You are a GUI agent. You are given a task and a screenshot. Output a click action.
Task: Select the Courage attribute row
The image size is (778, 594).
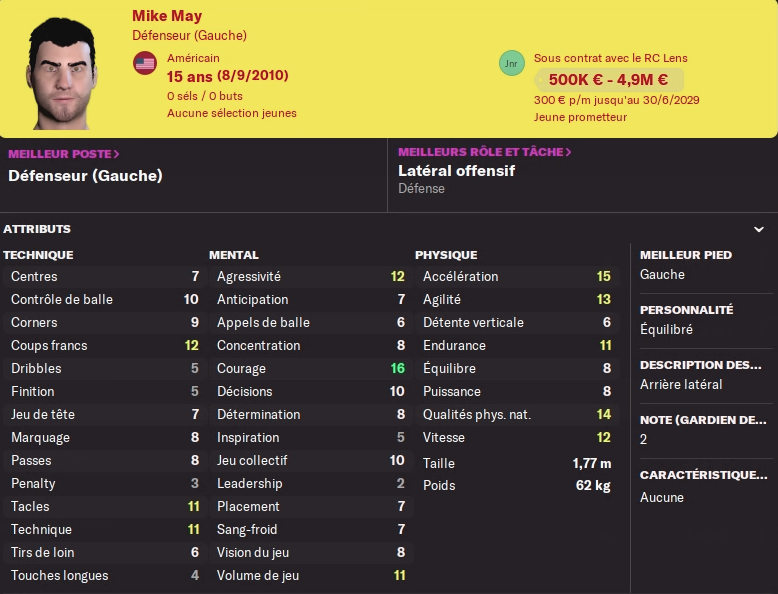310,369
